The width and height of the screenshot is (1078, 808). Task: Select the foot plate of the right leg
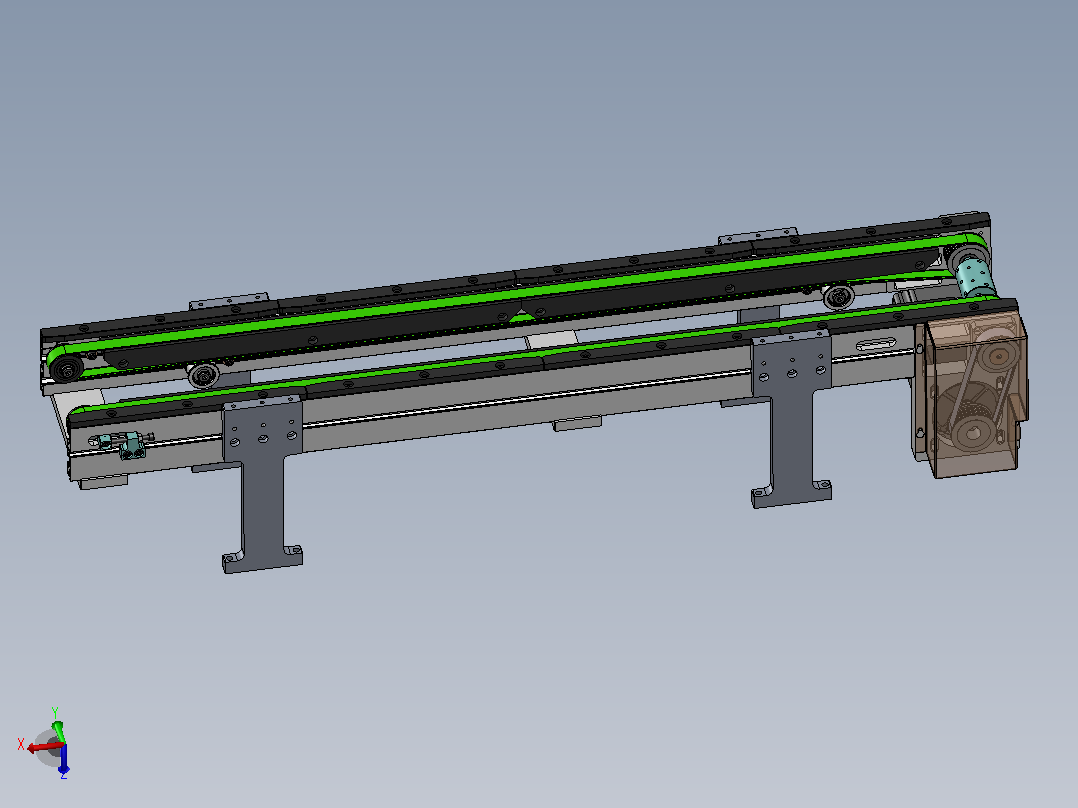coord(791,495)
